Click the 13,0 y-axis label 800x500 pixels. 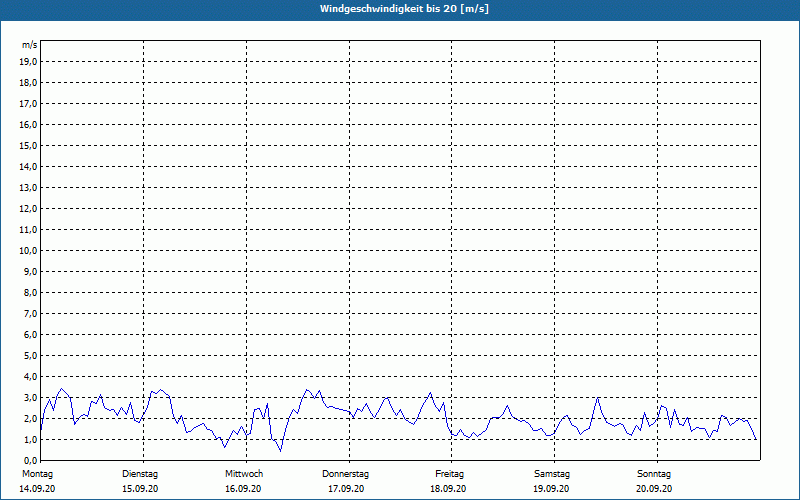(x=28, y=187)
